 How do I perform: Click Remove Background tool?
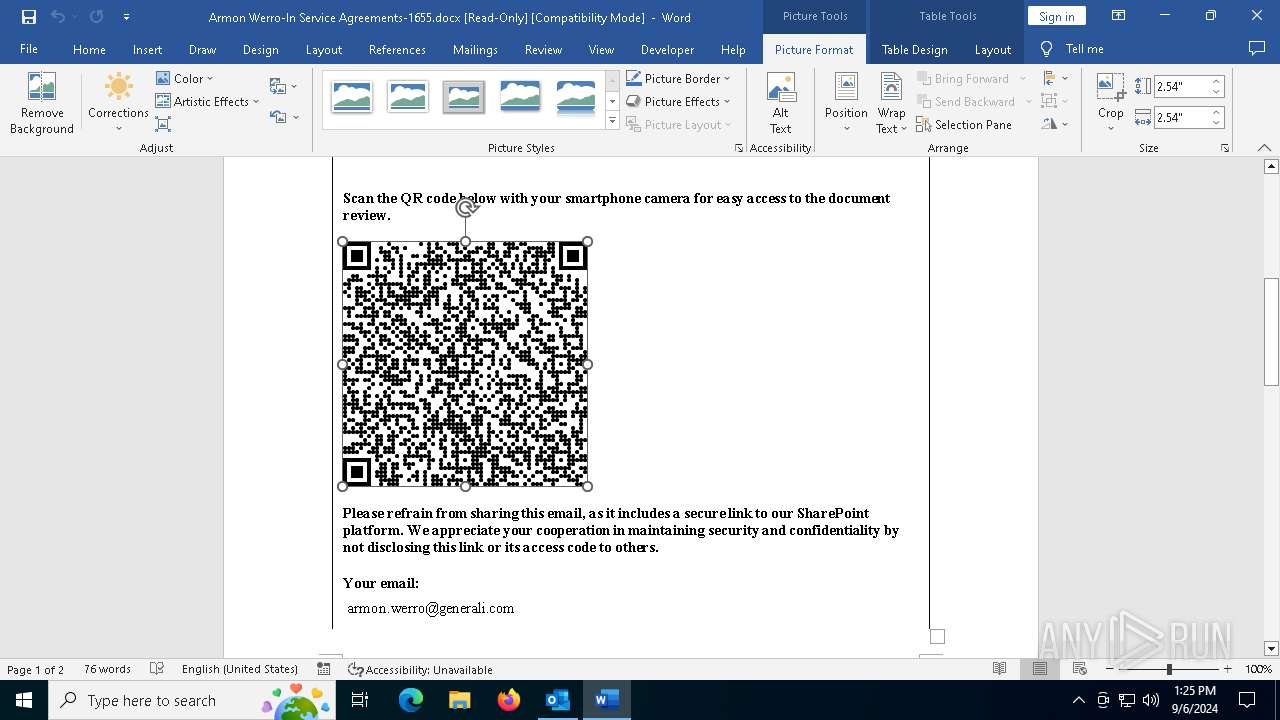[x=42, y=103]
